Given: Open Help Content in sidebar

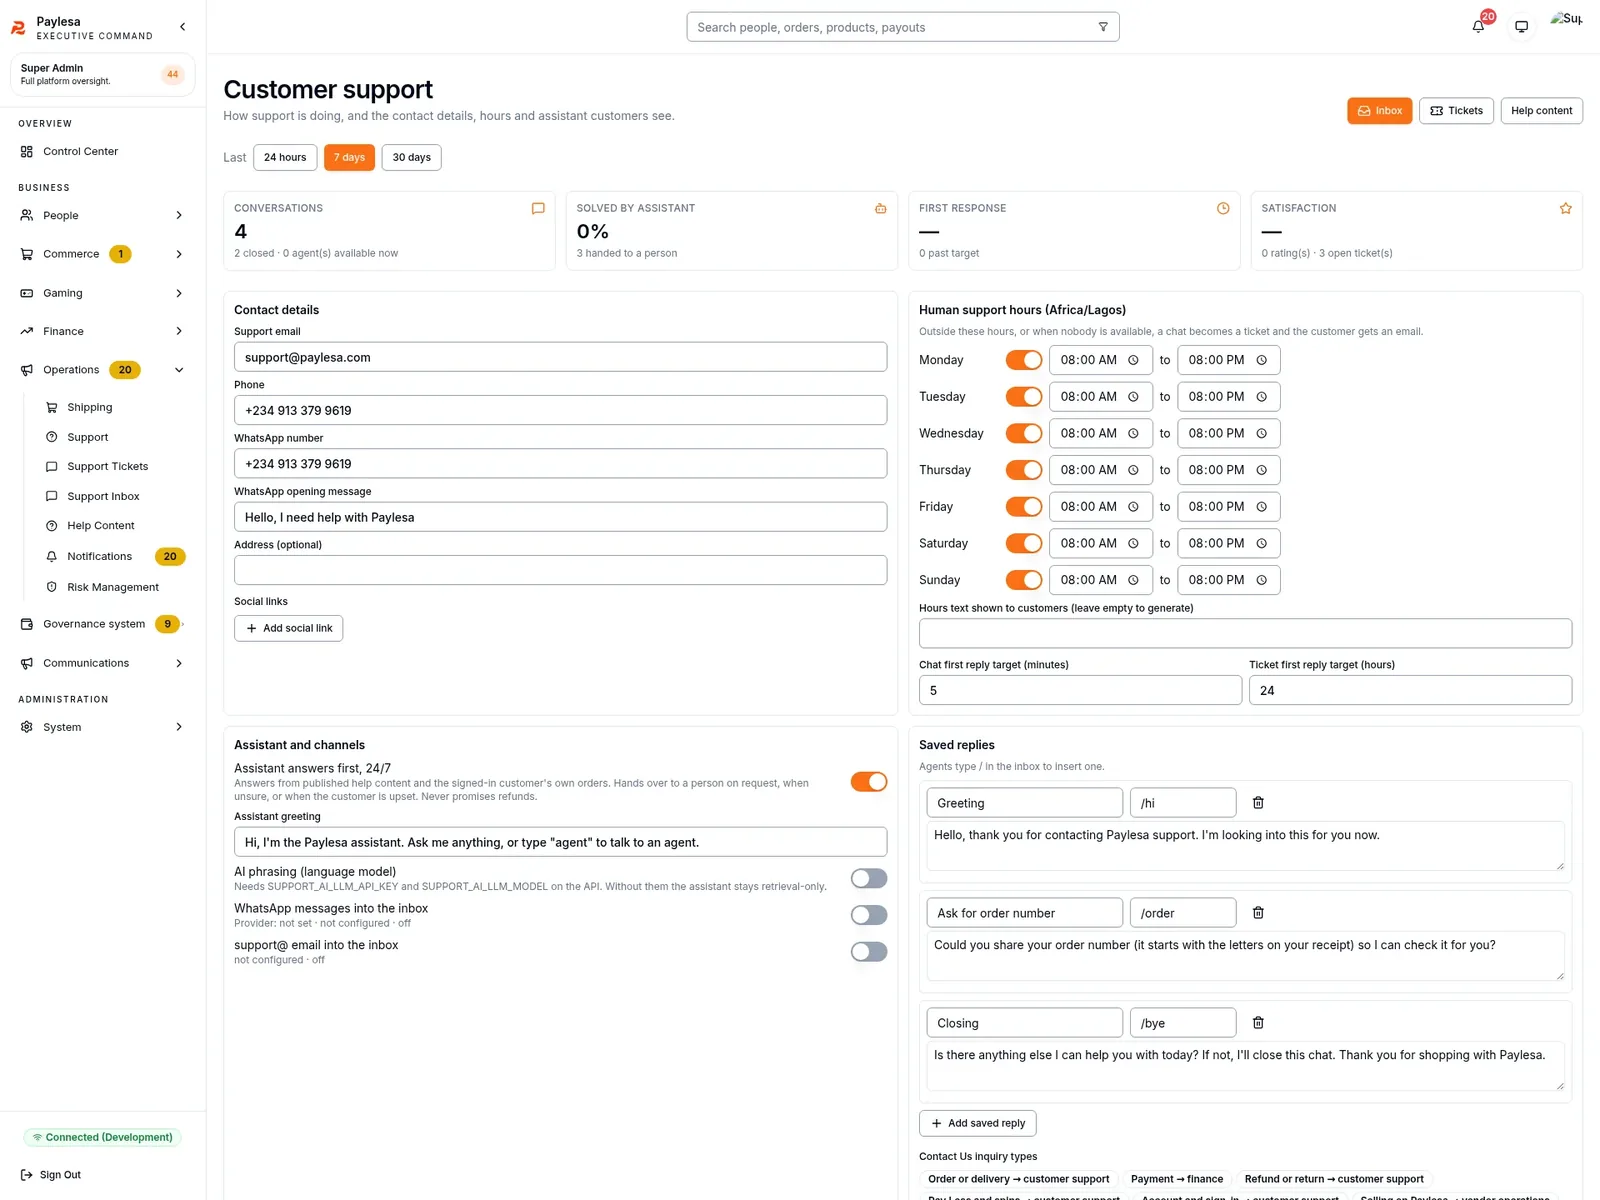Looking at the screenshot, I should [100, 526].
